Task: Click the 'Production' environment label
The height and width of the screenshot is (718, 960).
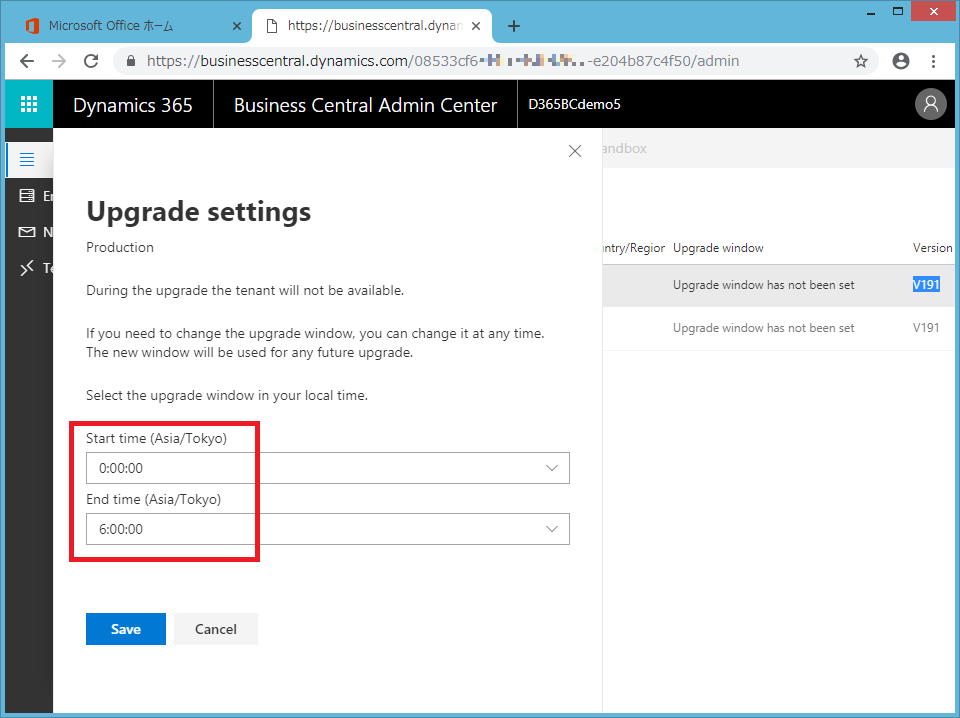Action: (x=120, y=247)
